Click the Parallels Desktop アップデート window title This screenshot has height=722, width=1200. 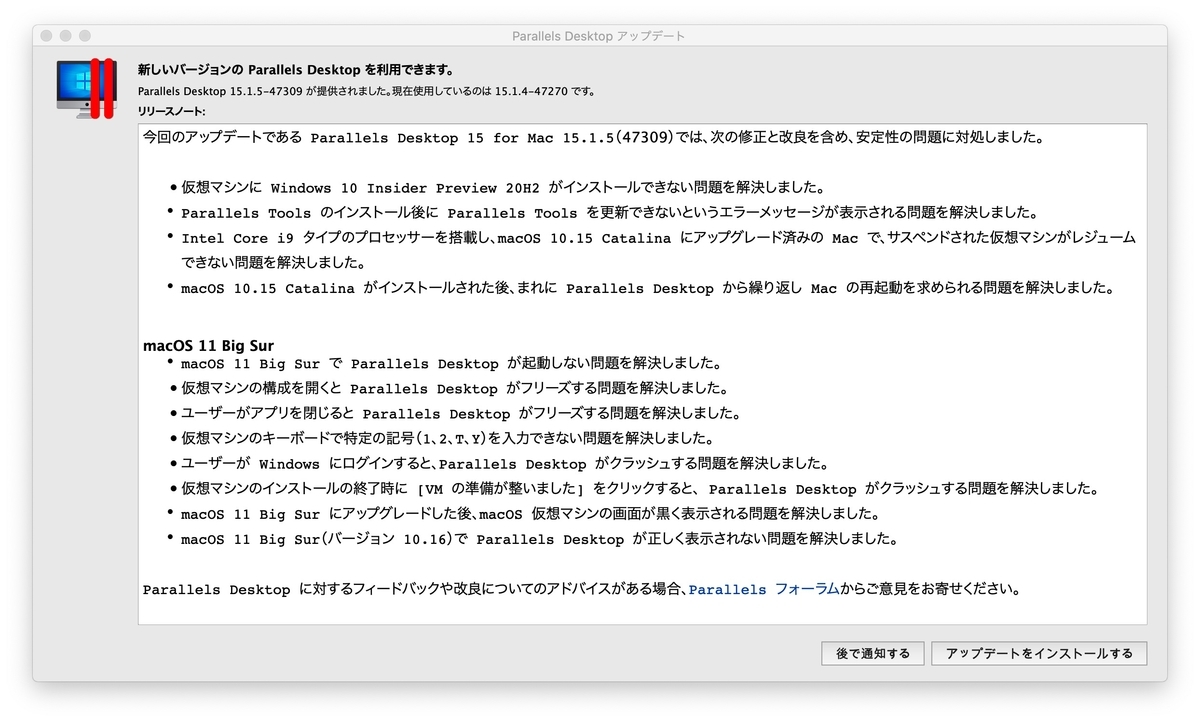[599, 36]
